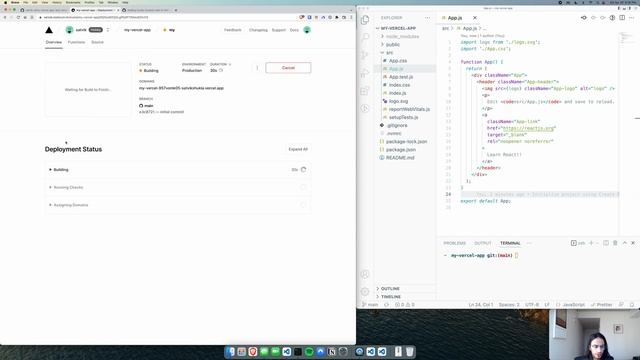Click the JavaScript language mode in status bar
The height and width of the screenshot is (360, 640).
[573, 304]
